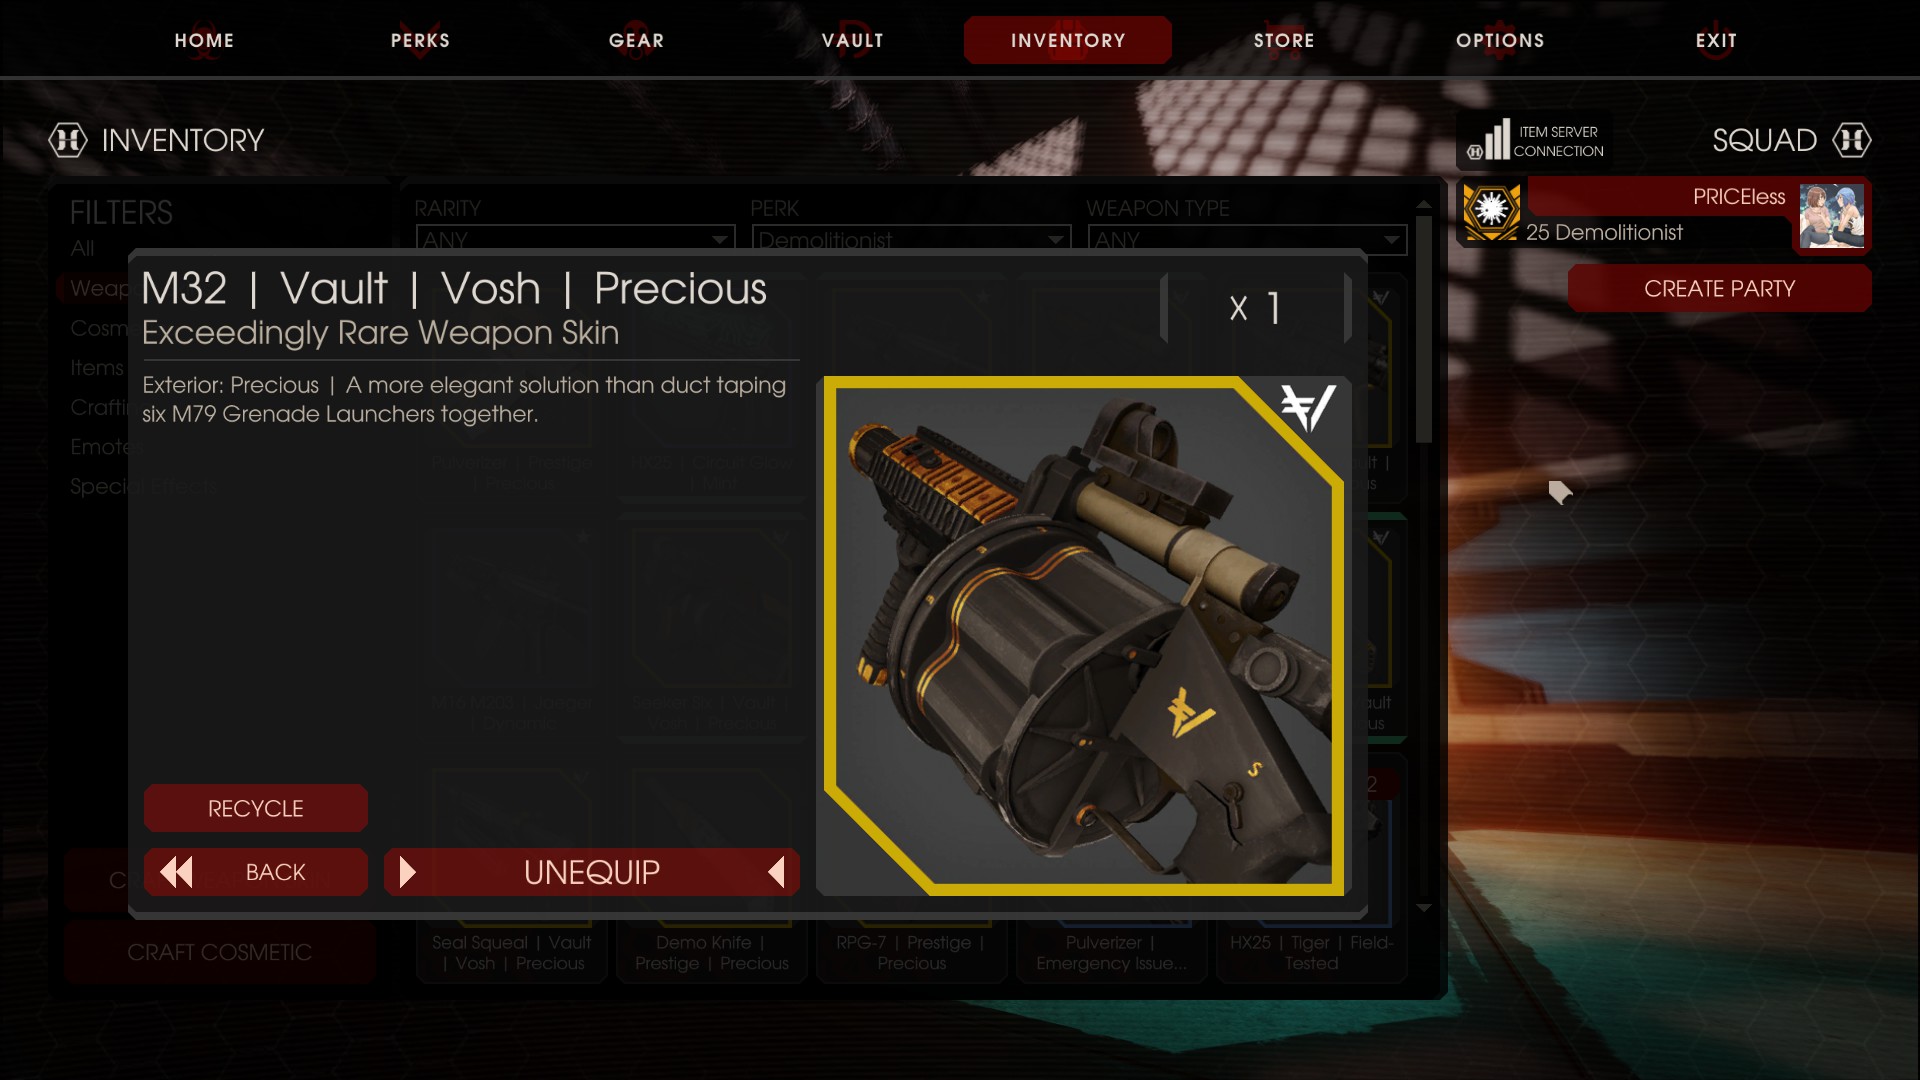The height and width of the screenshot is (1080, 1920).
Task: Click the right arrow beside Unequip
Action: pyautogui.click(x=407, y=872)
